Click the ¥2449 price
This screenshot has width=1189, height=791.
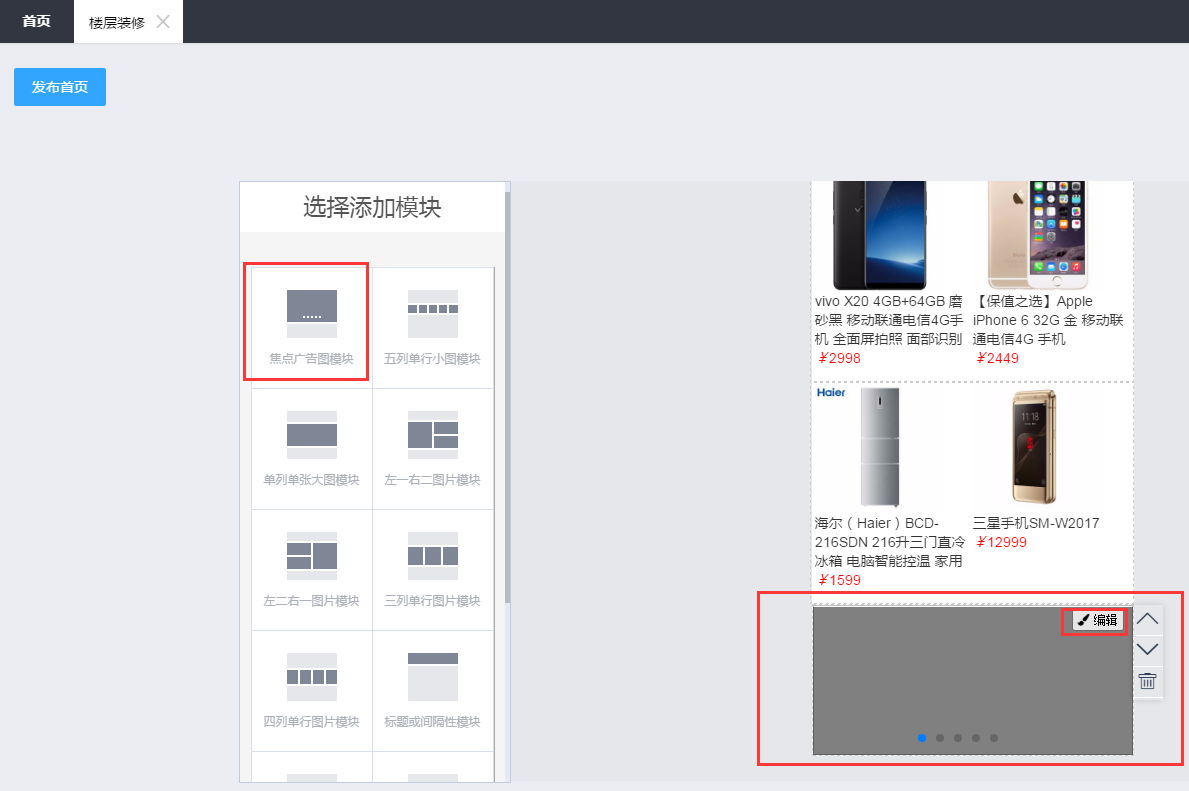pyautogui.click(x=997, y=359)
